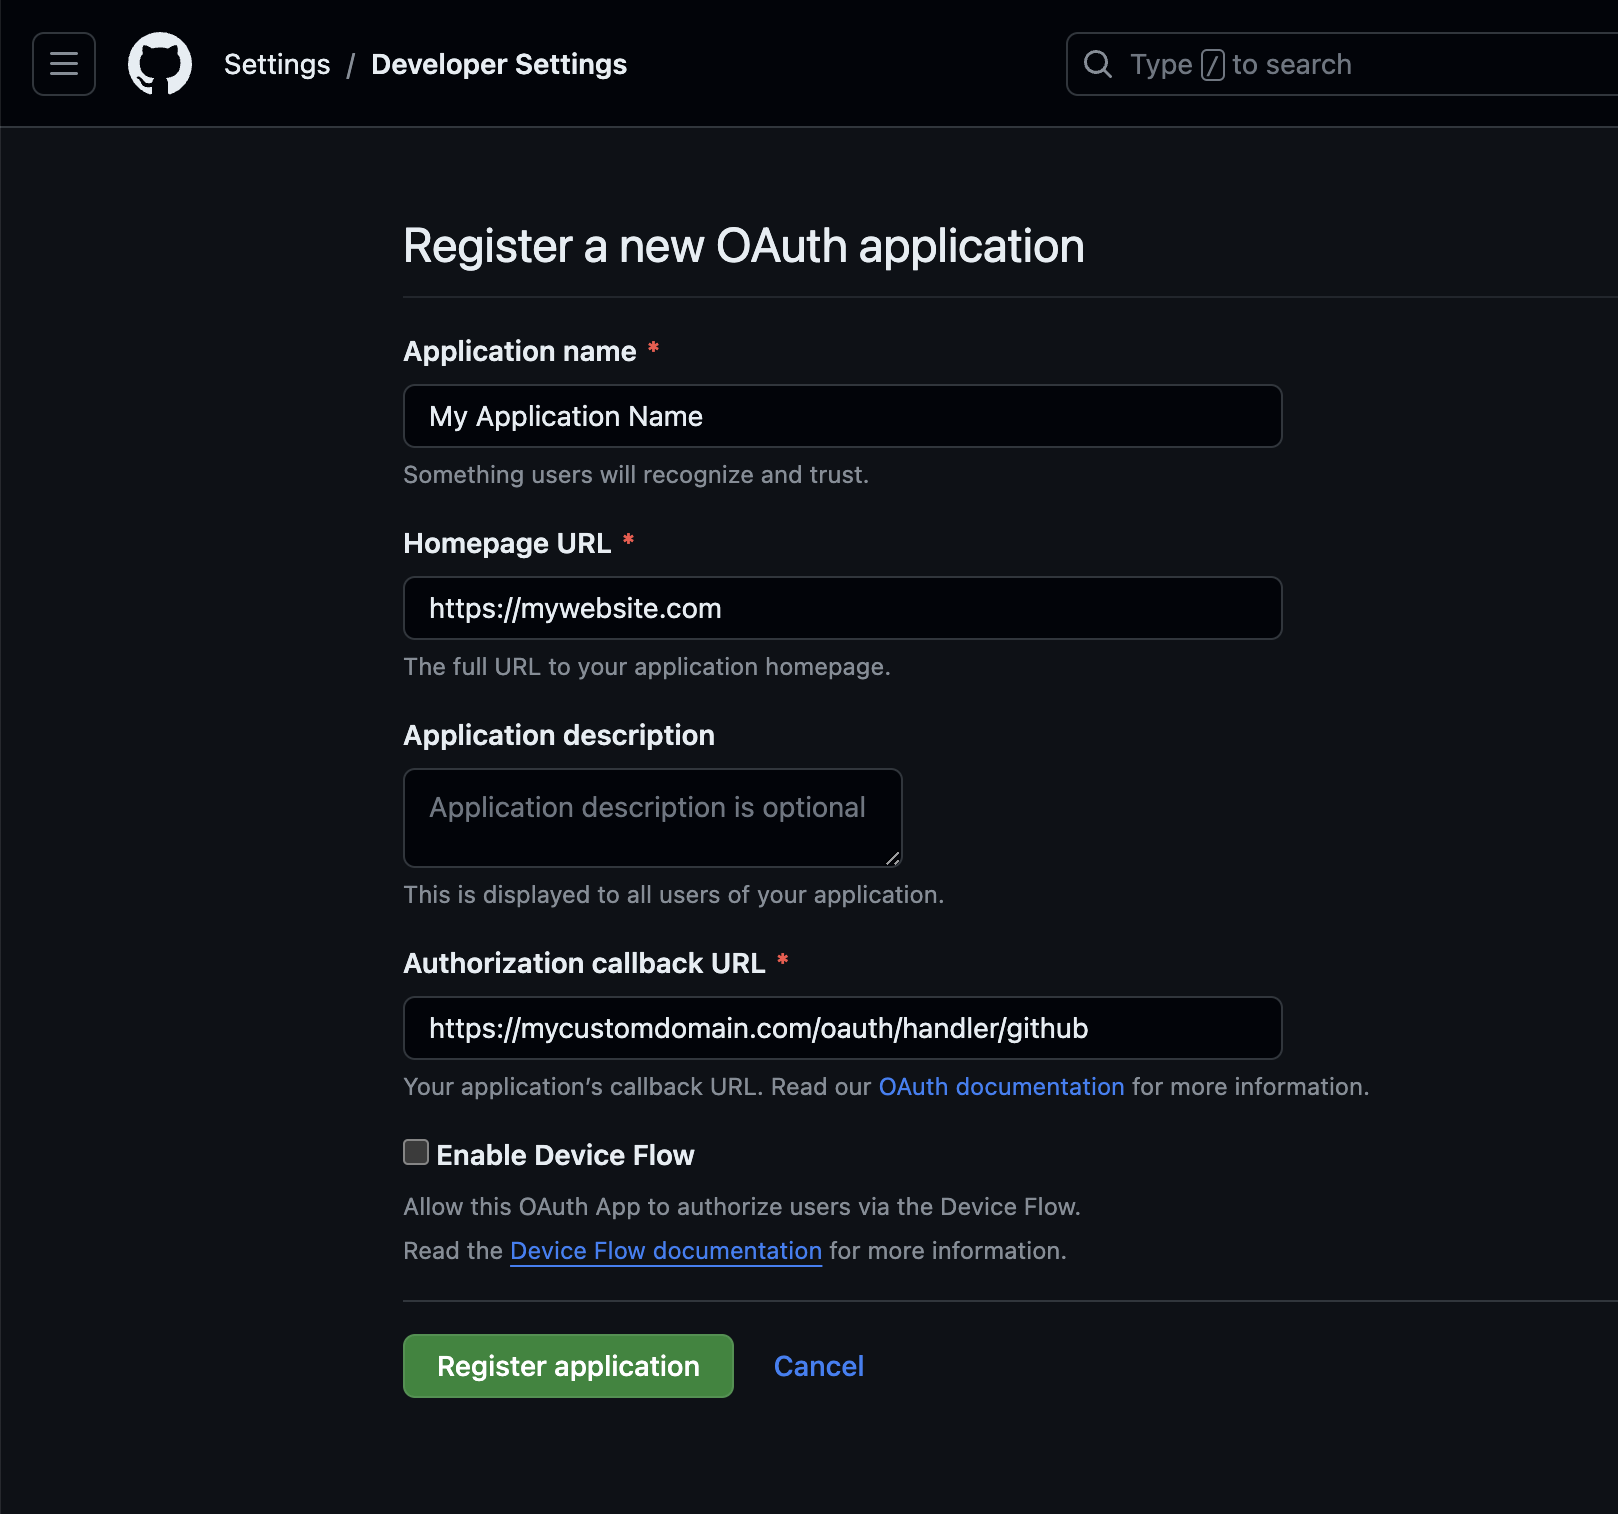The height and width of the screenshot is (1514, 1618).
Task: Click the Homepage URL field label
Action: point(506,543)
